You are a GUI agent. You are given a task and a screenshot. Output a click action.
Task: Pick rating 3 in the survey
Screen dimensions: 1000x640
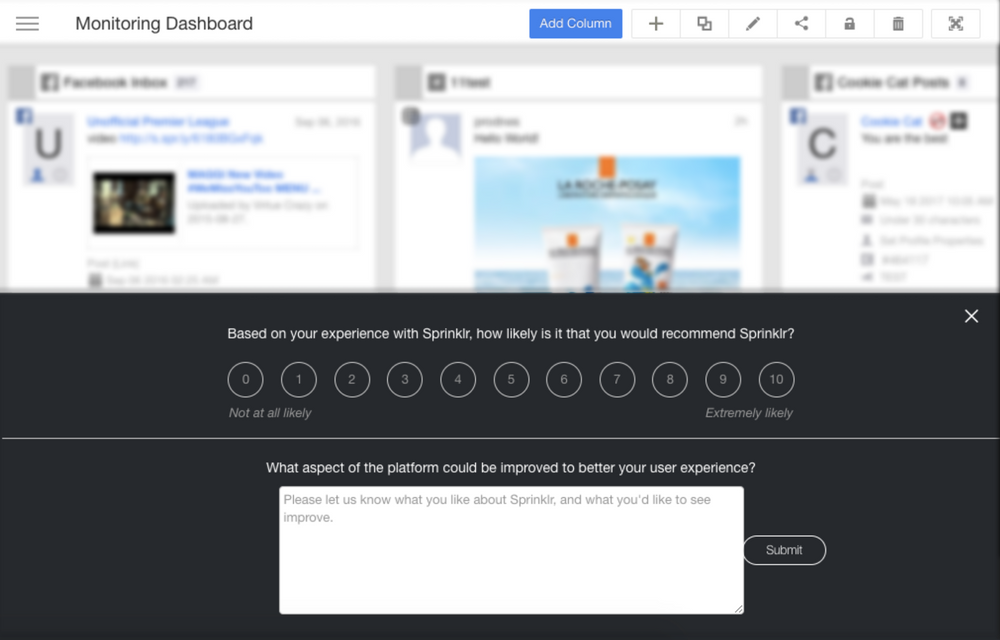click(x=405, y=379)
